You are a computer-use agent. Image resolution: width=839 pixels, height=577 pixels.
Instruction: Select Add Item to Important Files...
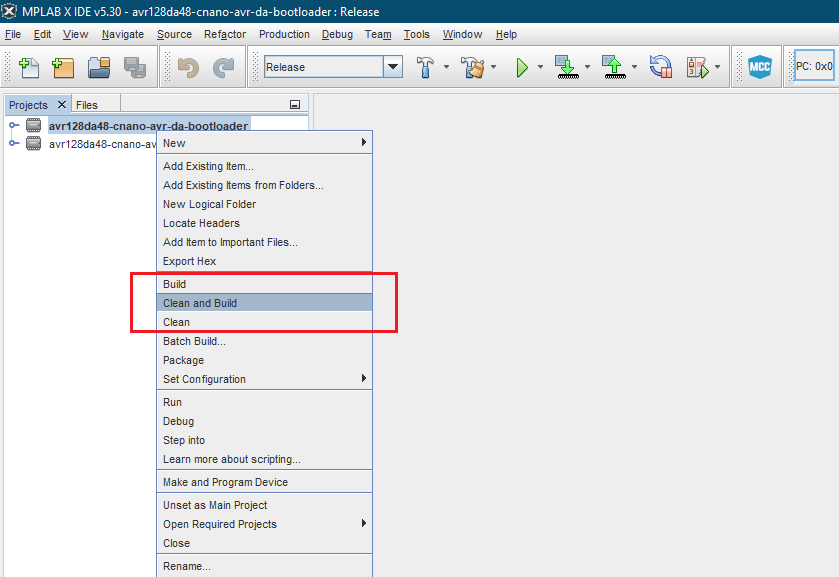(x=264, y=242)
